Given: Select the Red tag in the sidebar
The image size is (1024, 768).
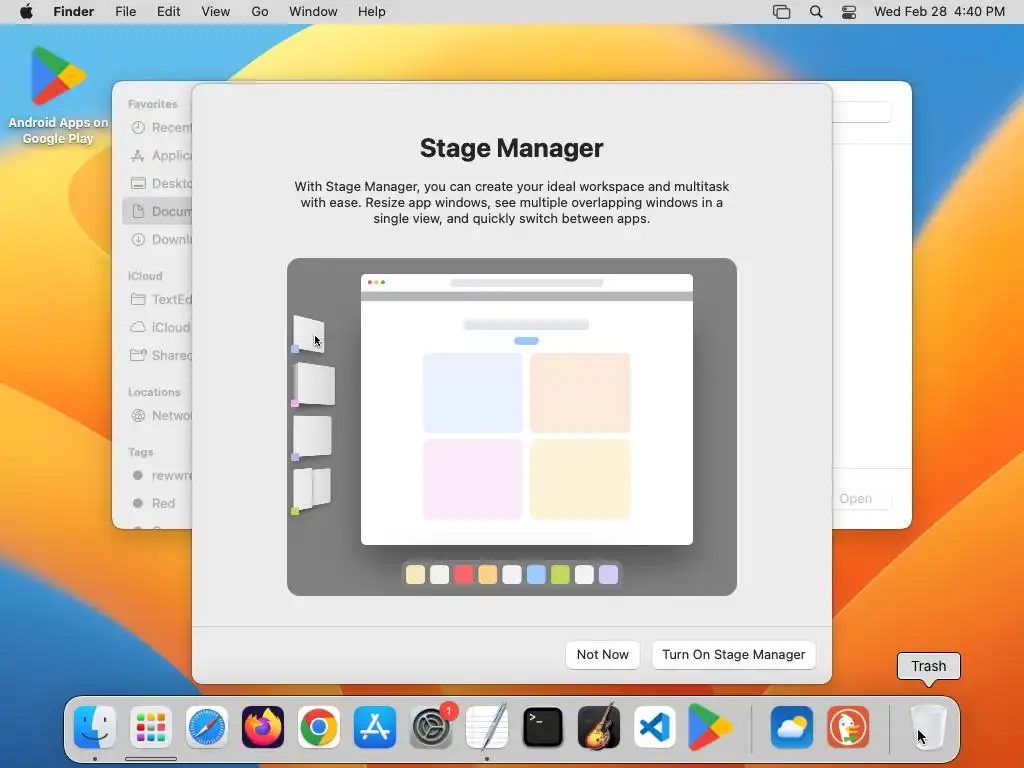Looking at the screenshot, I should coord(157,504).
